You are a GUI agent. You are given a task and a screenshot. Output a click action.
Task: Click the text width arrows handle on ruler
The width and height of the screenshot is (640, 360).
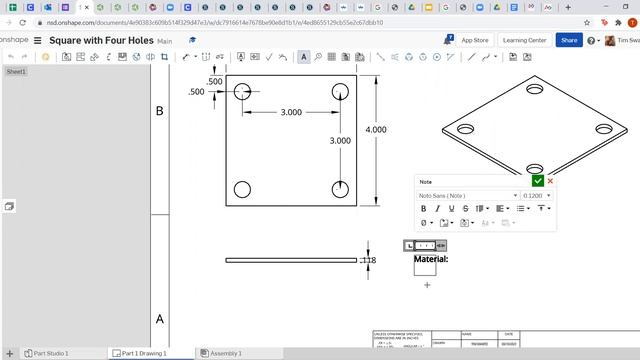[x=441, y=246]
